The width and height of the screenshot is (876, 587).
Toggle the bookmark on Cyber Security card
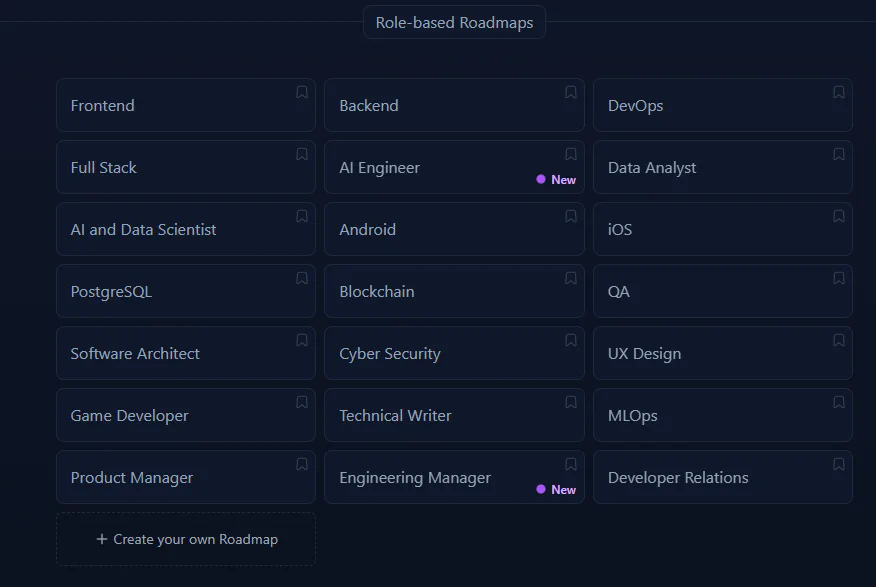(571, 340)
